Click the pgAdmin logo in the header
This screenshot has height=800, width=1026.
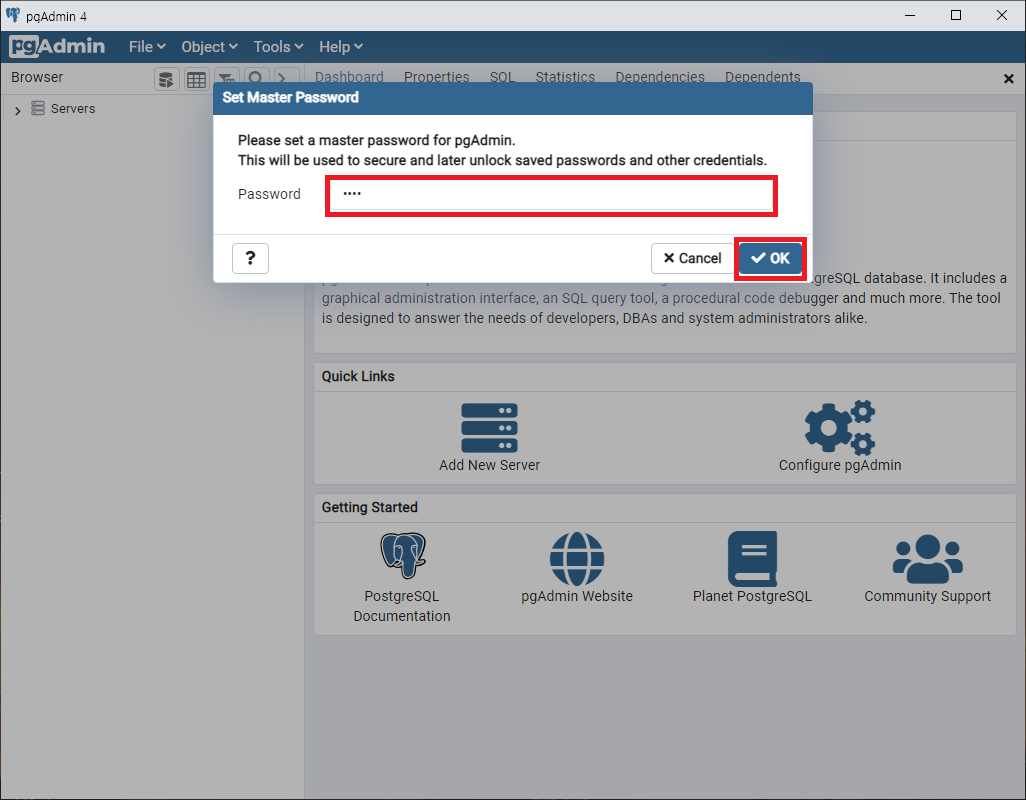click(x=58, y=46)
